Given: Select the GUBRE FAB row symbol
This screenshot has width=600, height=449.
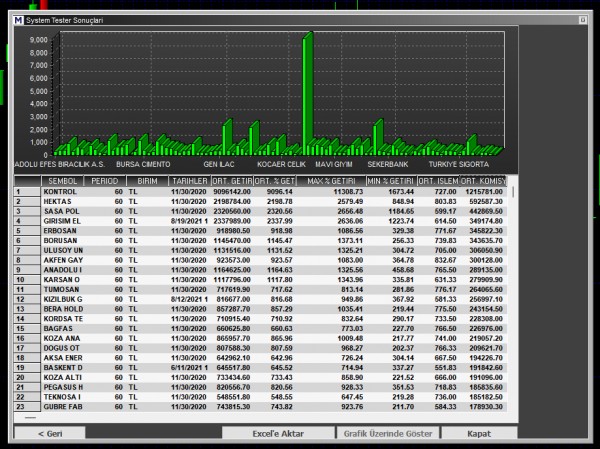Looking at the screenshot, I should [63, 407].
